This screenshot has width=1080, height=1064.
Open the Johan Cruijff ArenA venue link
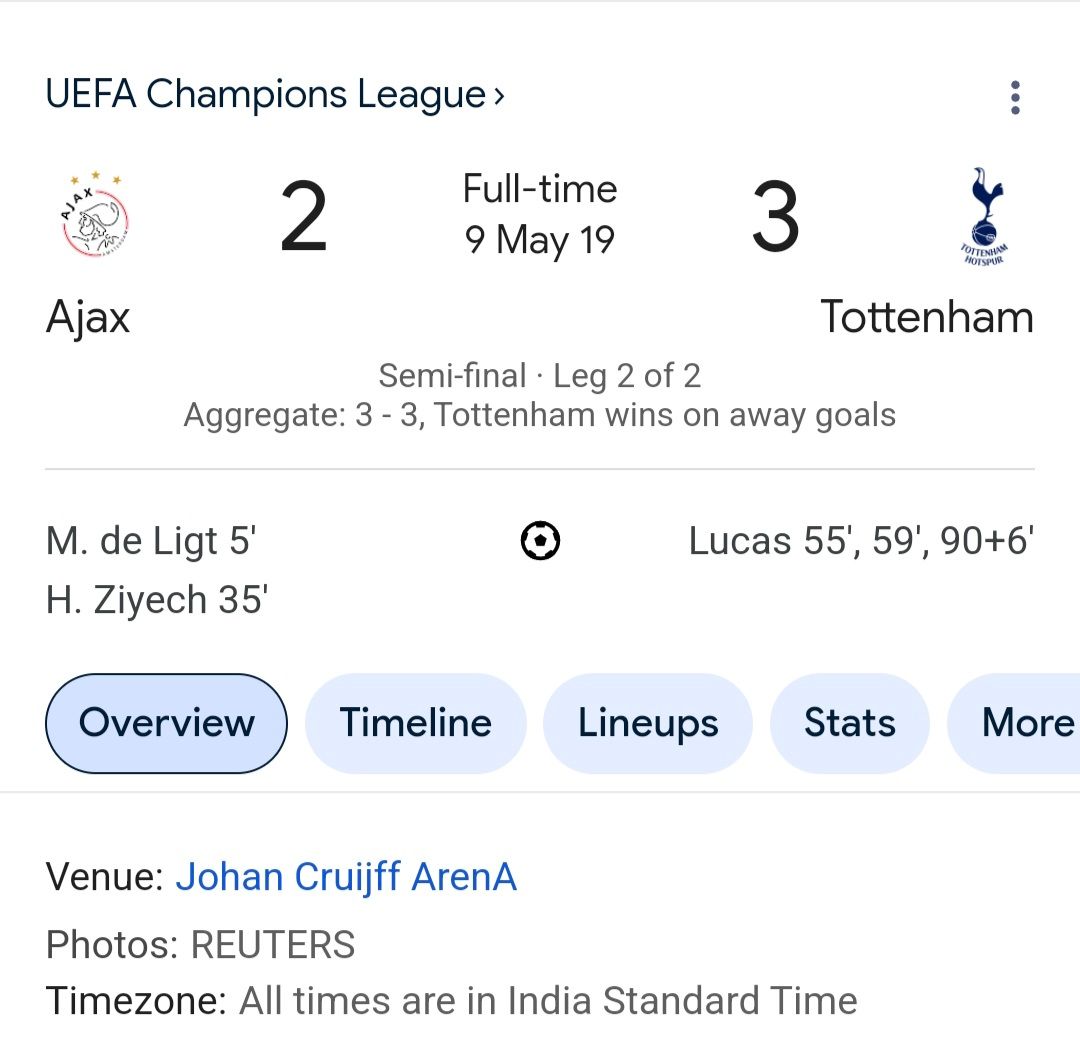346,877
